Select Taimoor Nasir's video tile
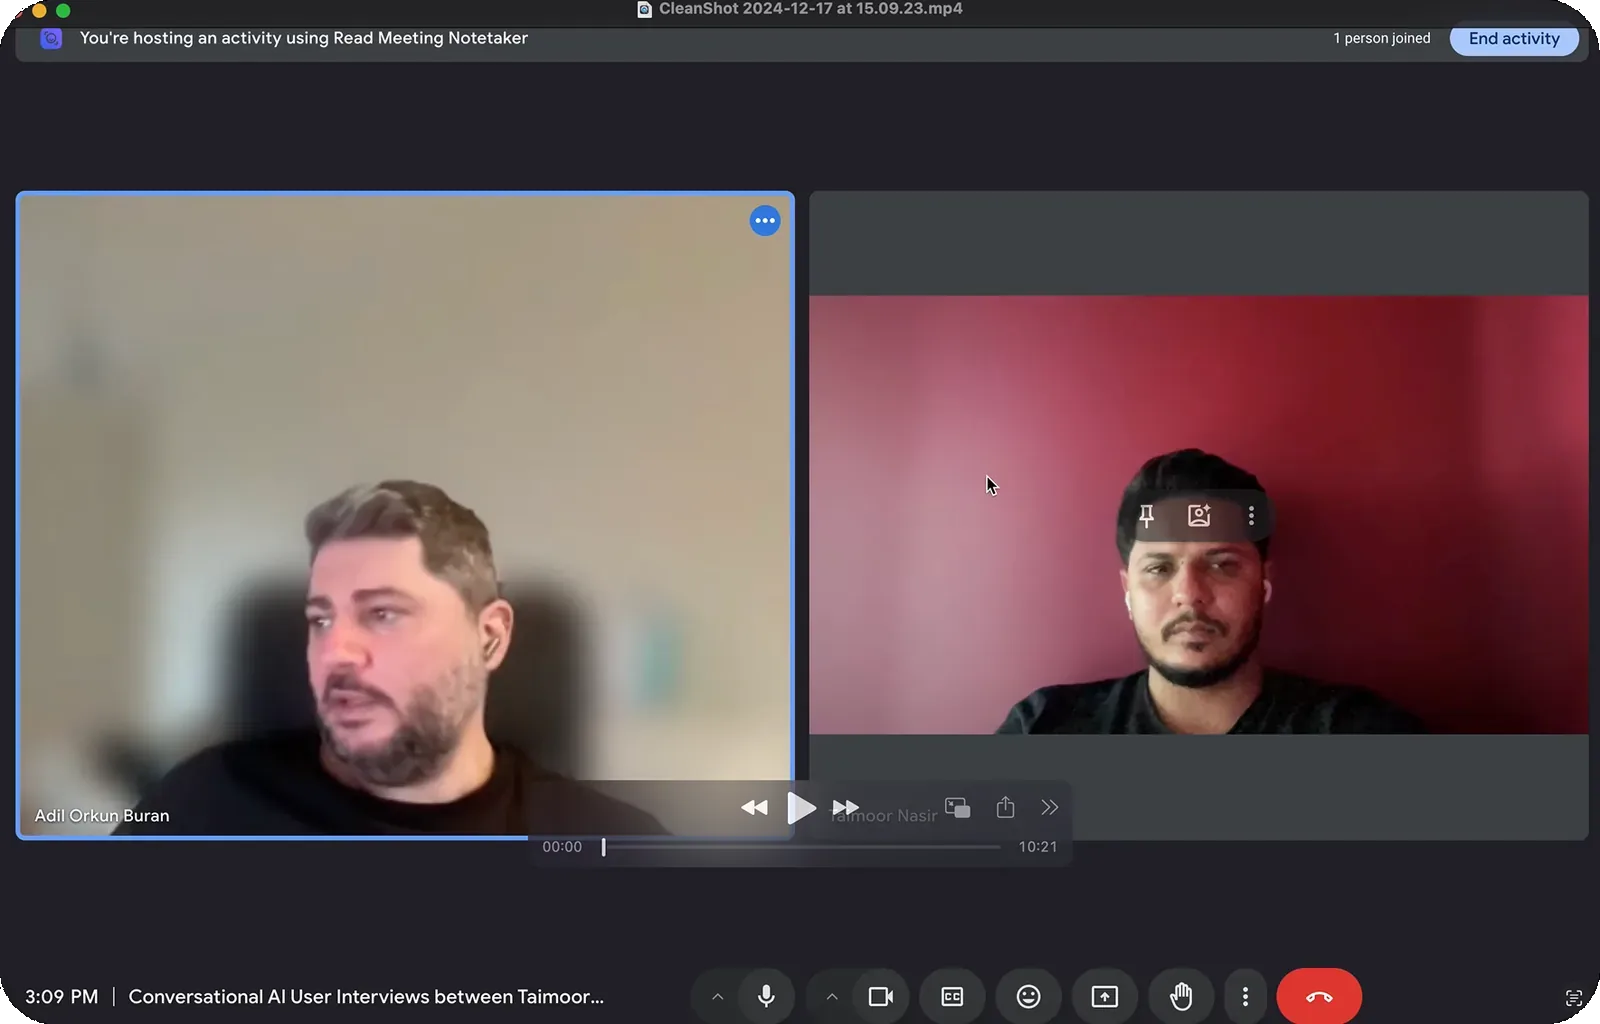 click(1199, 515)
